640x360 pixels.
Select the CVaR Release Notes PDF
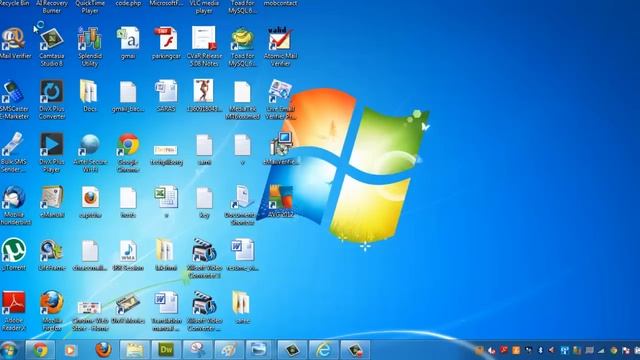click(x=204, y=39)
